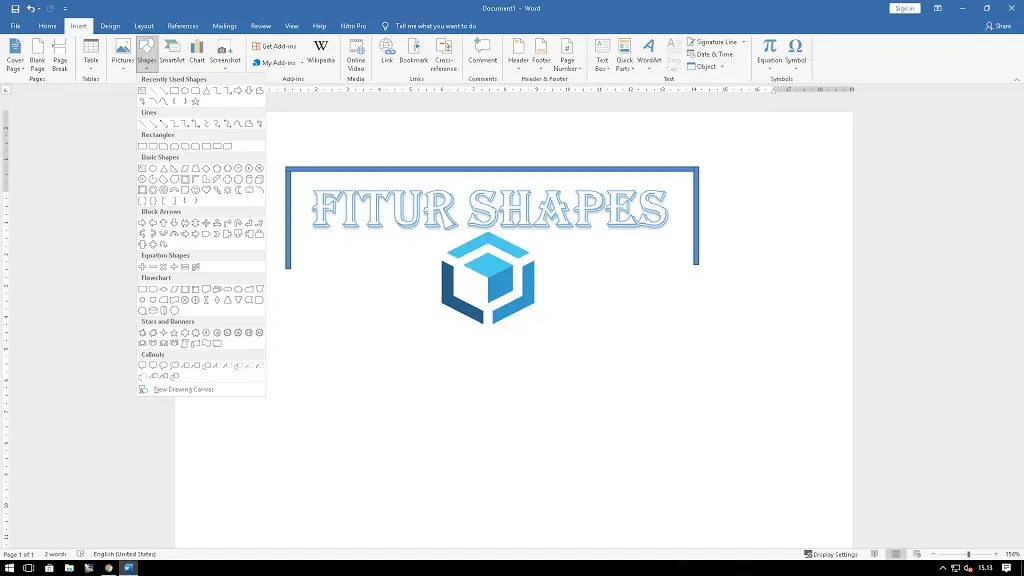
Task: Go to the Mailings tab
Action: pos(225,26)
